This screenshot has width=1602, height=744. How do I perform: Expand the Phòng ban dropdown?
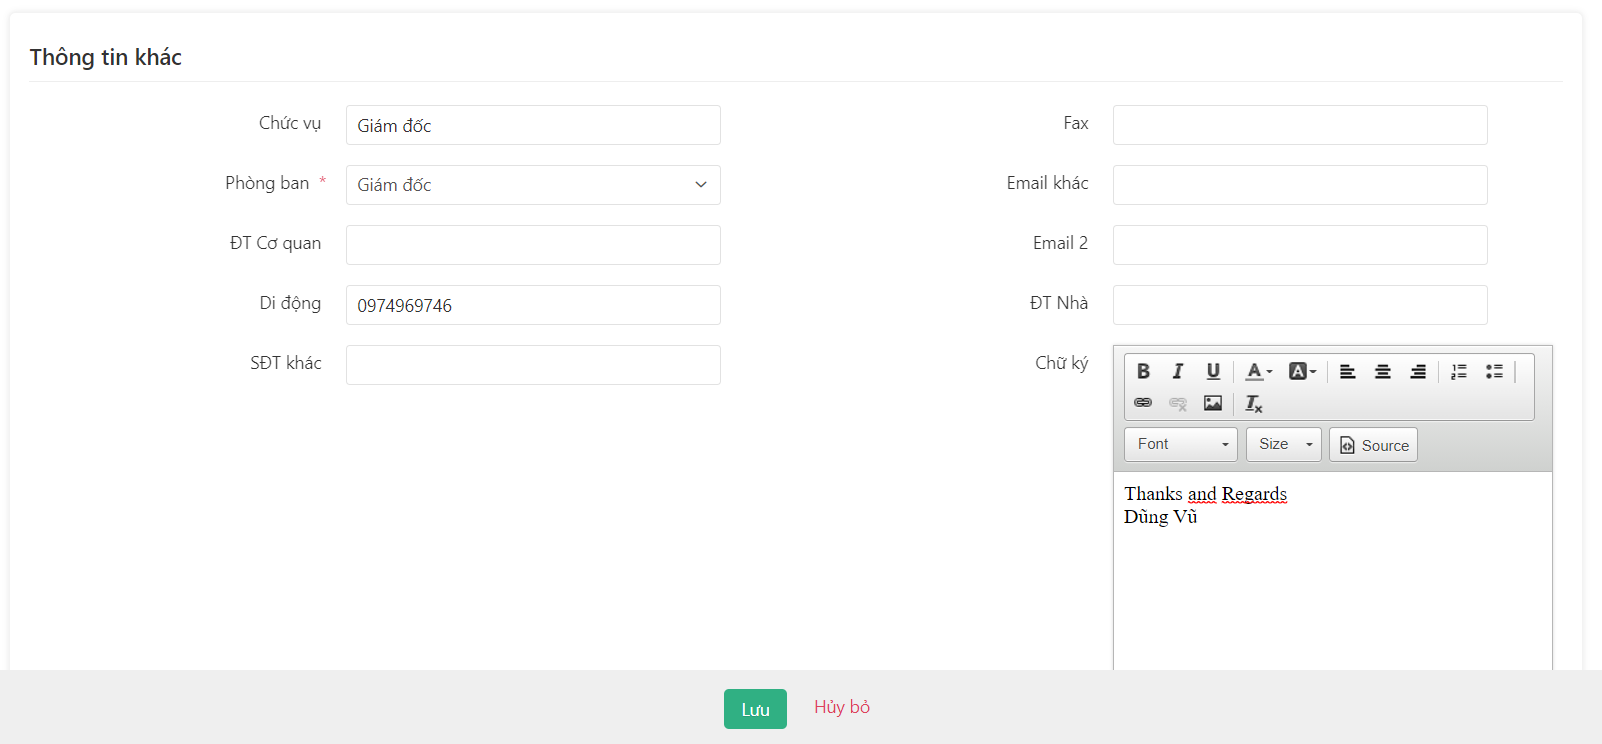click(x=533, y=185)
